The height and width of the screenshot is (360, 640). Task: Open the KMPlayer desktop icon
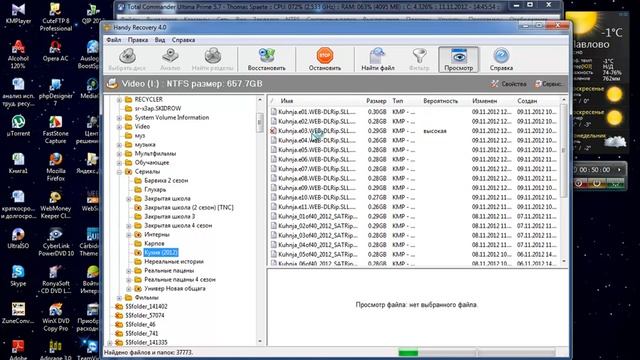pos(18,14)
